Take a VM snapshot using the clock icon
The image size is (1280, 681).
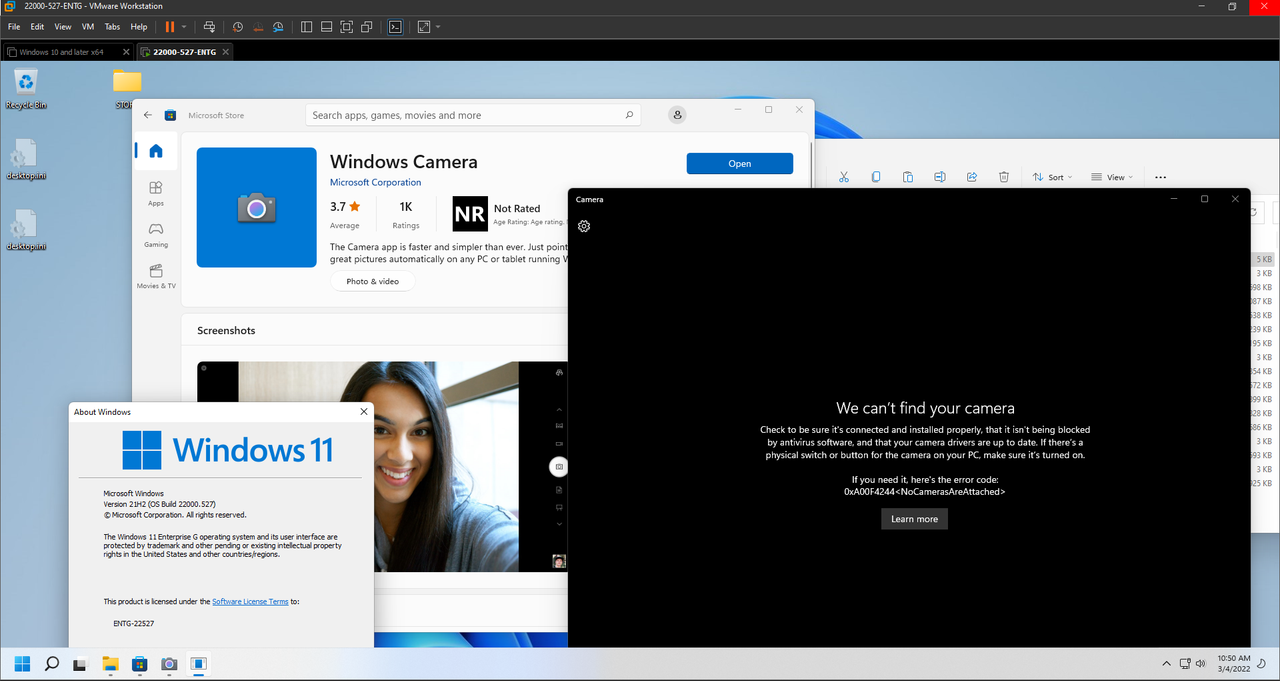click(237, 27)
